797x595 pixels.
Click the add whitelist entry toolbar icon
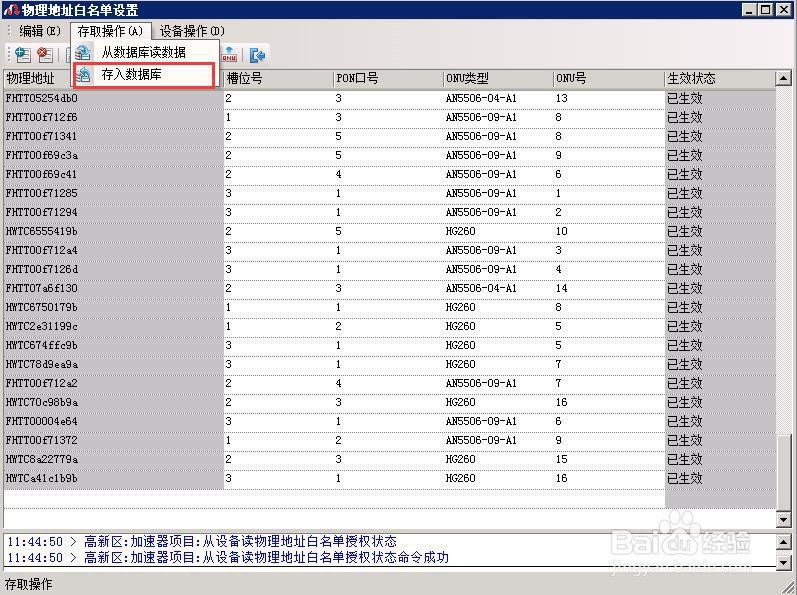pyautogui.click(x=23, y=54)
